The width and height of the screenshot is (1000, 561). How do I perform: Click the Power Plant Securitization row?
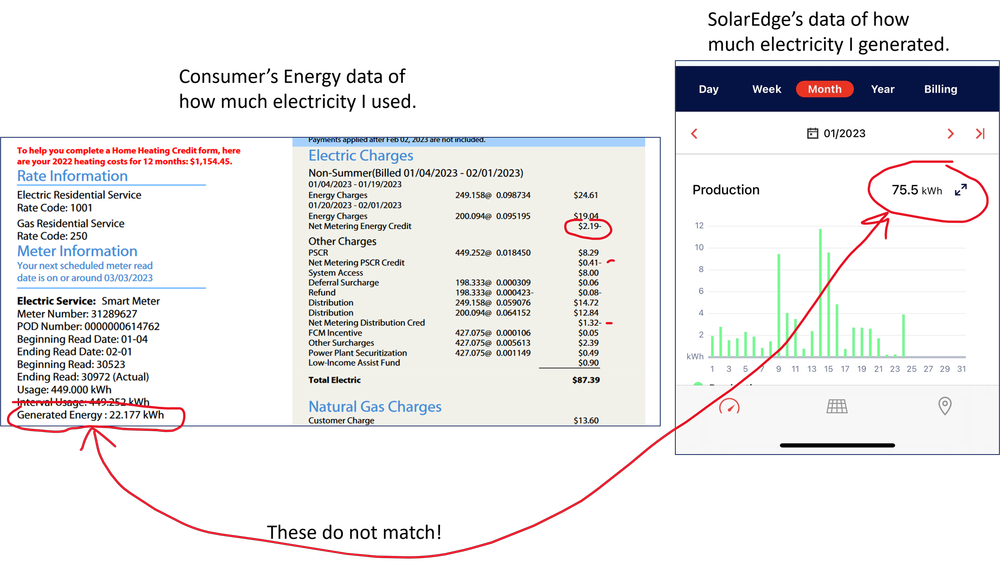point(453,353)
